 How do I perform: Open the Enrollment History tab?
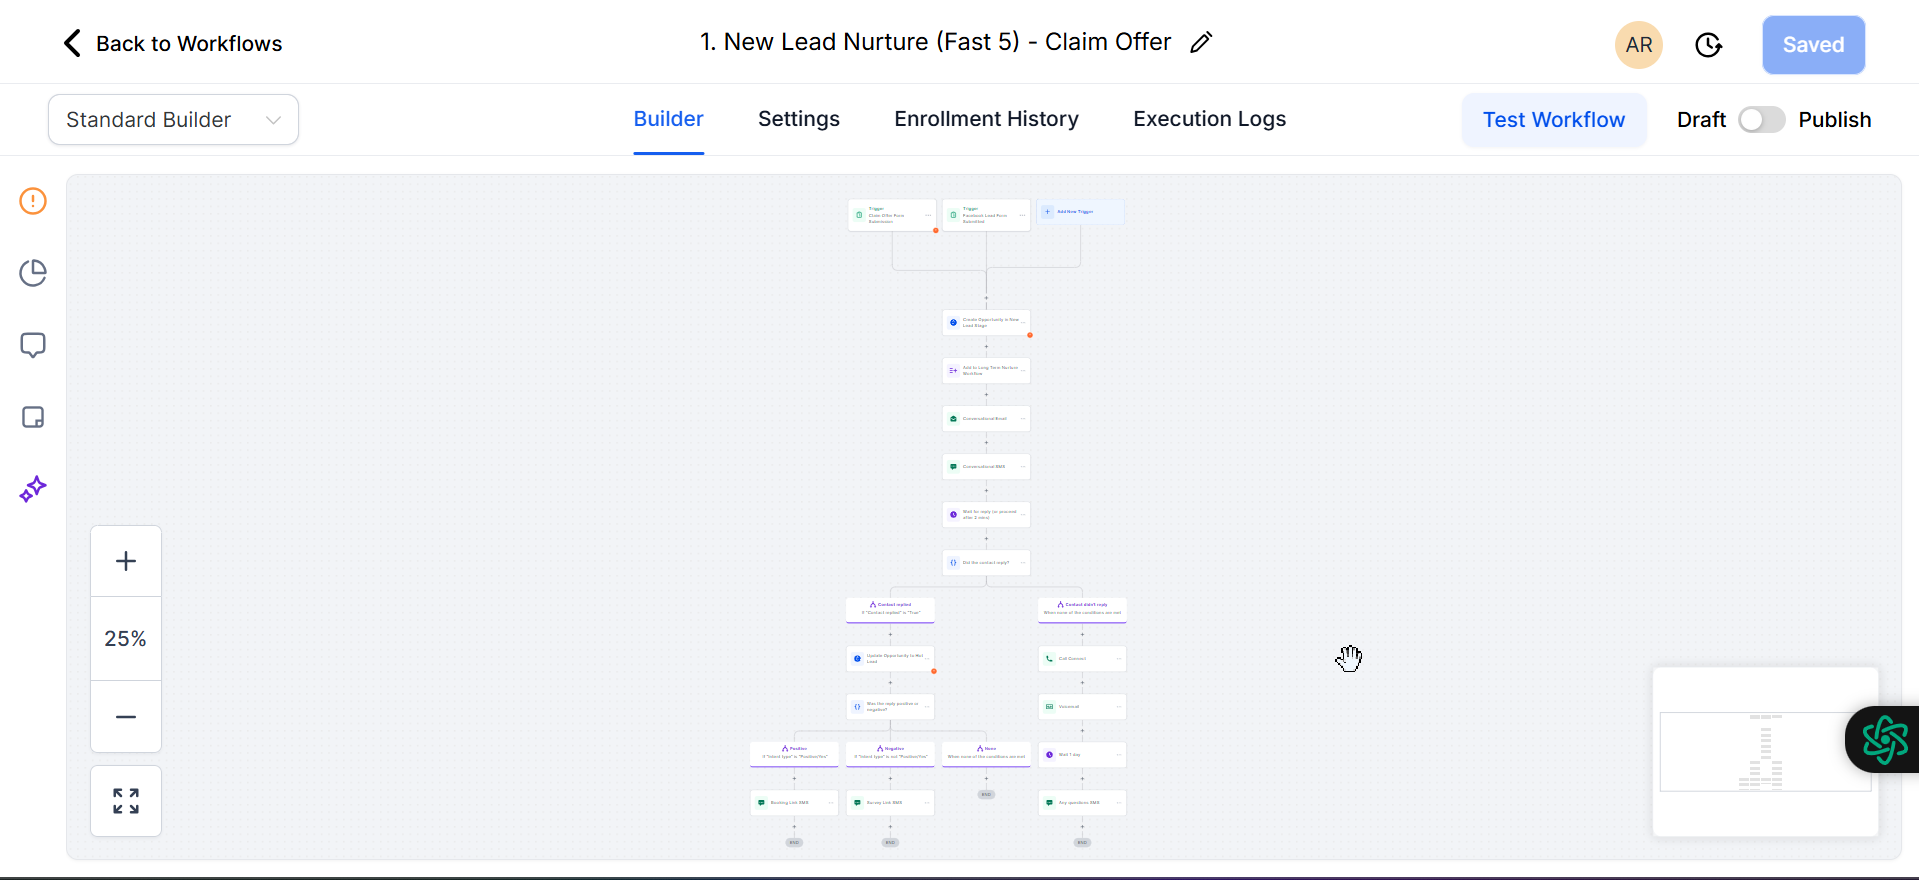tap(986, 119)
